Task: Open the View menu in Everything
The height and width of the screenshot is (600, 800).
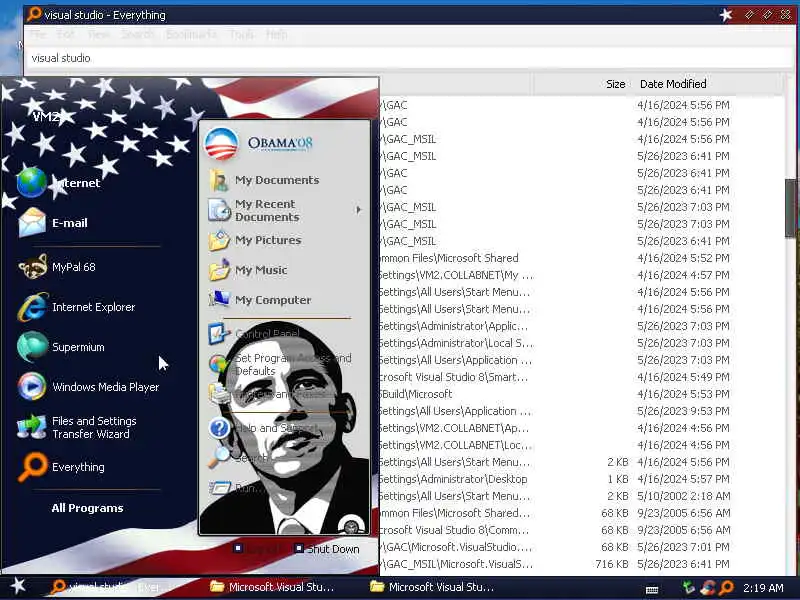Action: click(x=99, y=34)
